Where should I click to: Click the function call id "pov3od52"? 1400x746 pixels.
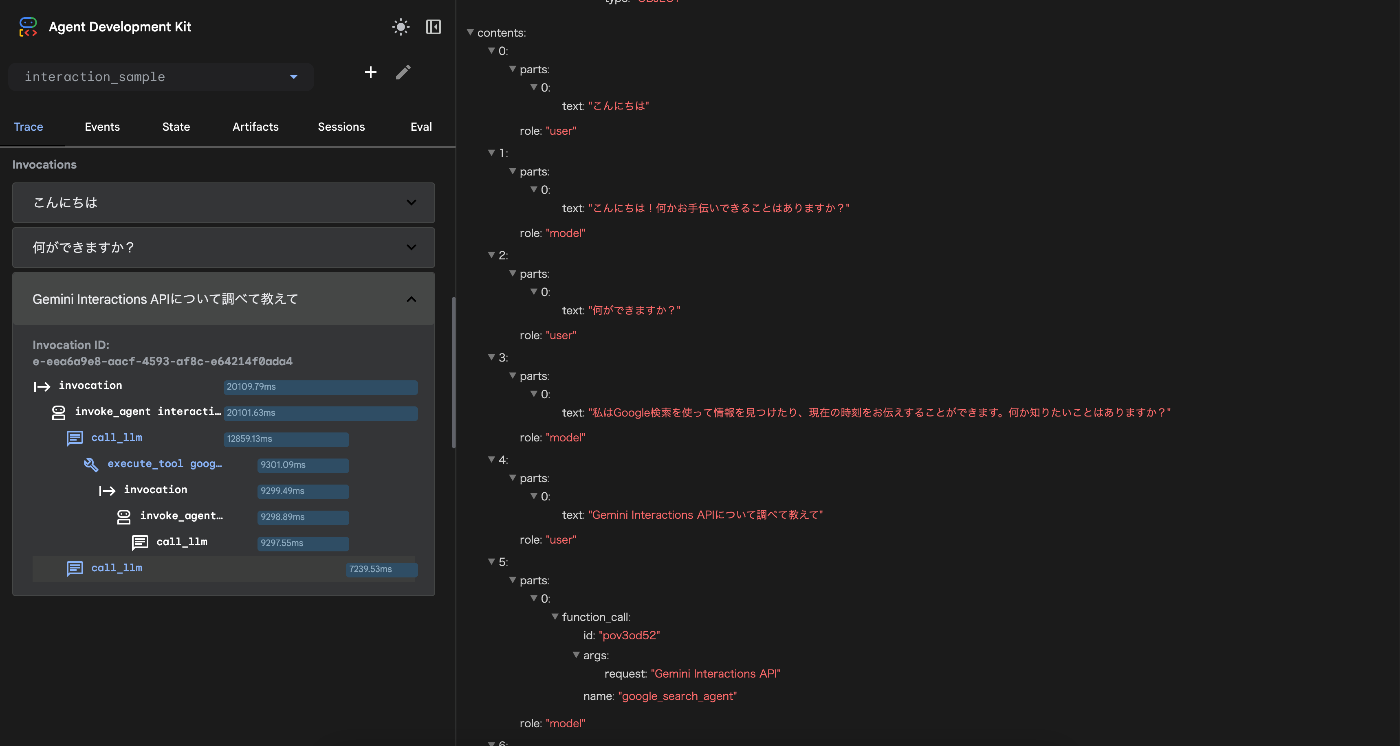(x=630, y=636)
